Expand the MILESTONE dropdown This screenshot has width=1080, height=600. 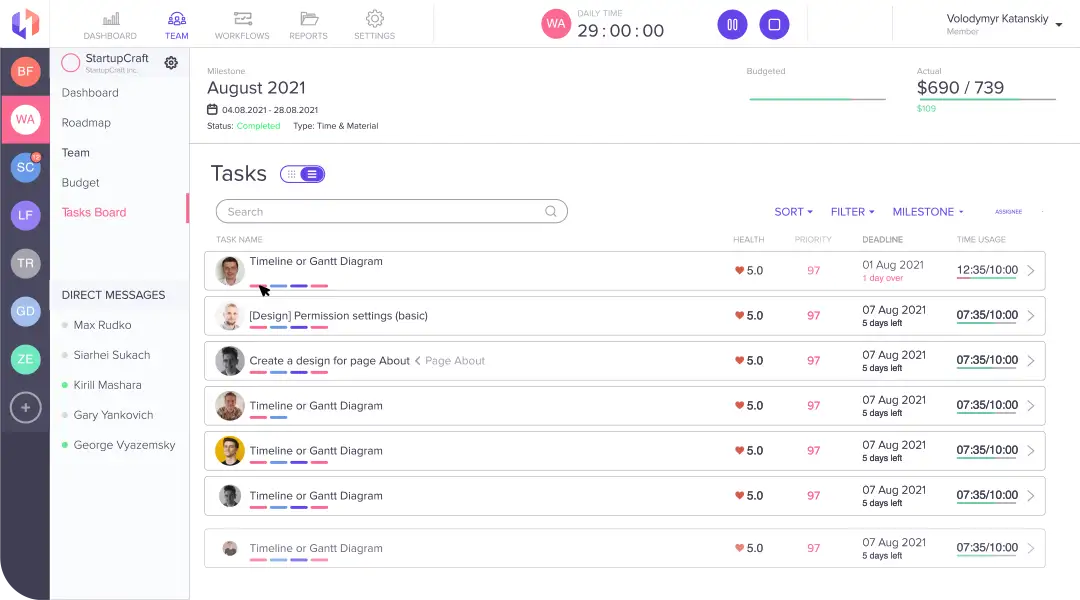(x=927, y=212)
